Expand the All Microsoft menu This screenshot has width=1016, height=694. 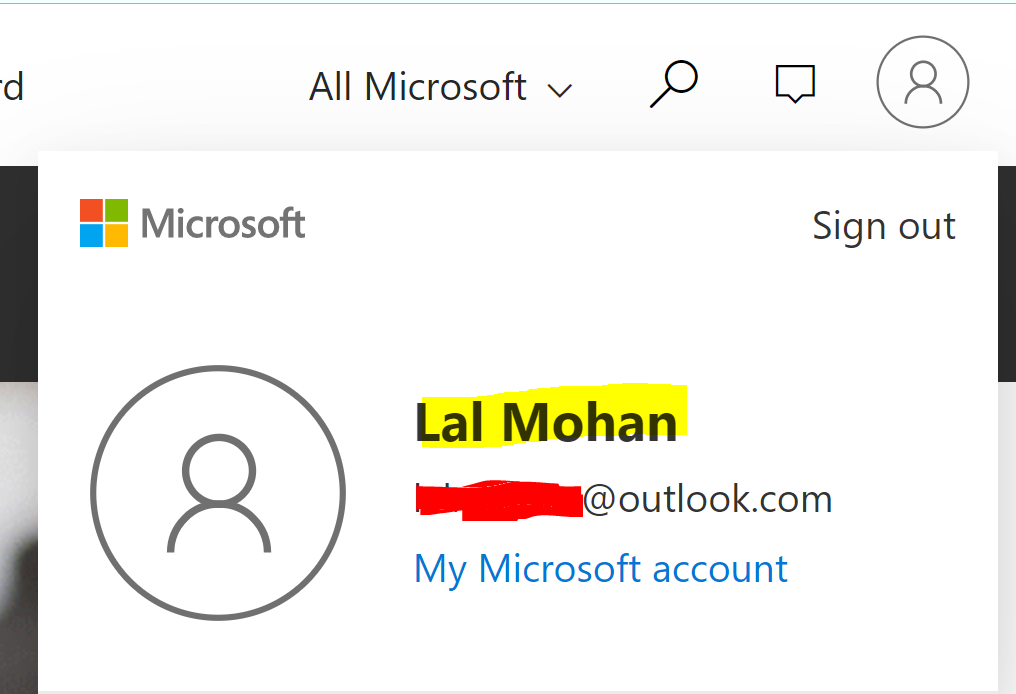pos(418,87)
